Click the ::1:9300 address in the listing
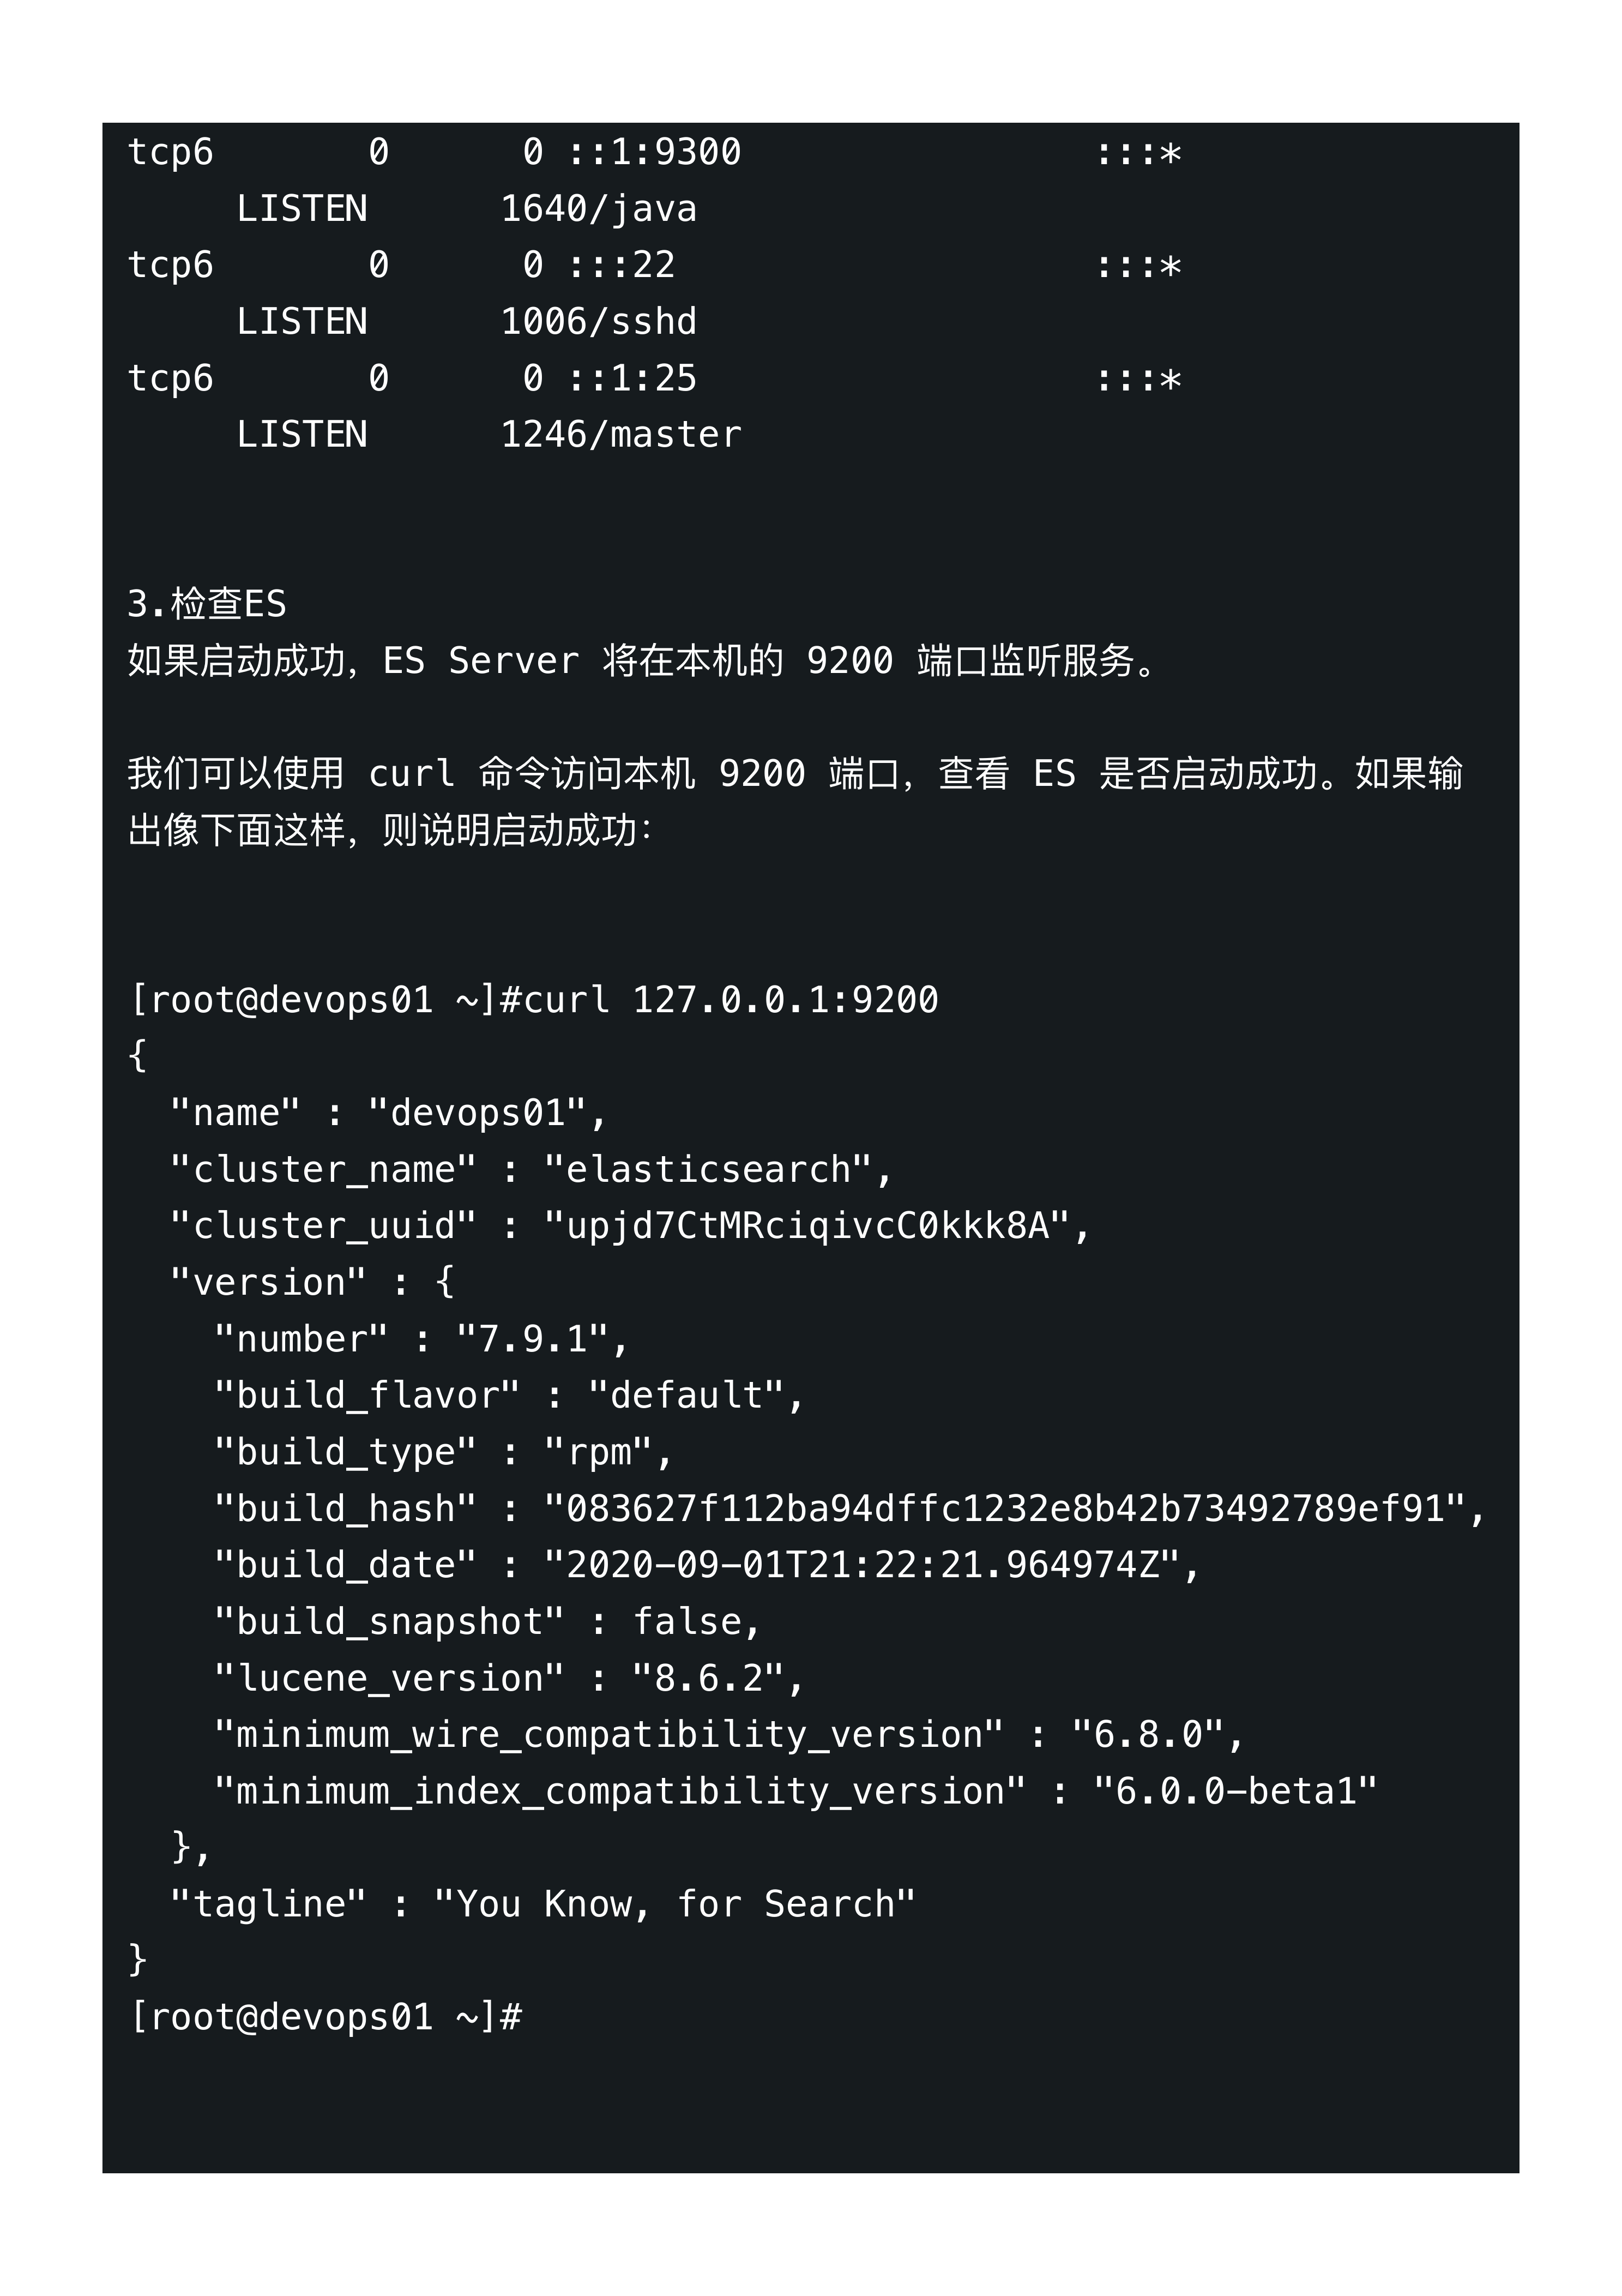The image size is (1622, 2296). (655, 152)
